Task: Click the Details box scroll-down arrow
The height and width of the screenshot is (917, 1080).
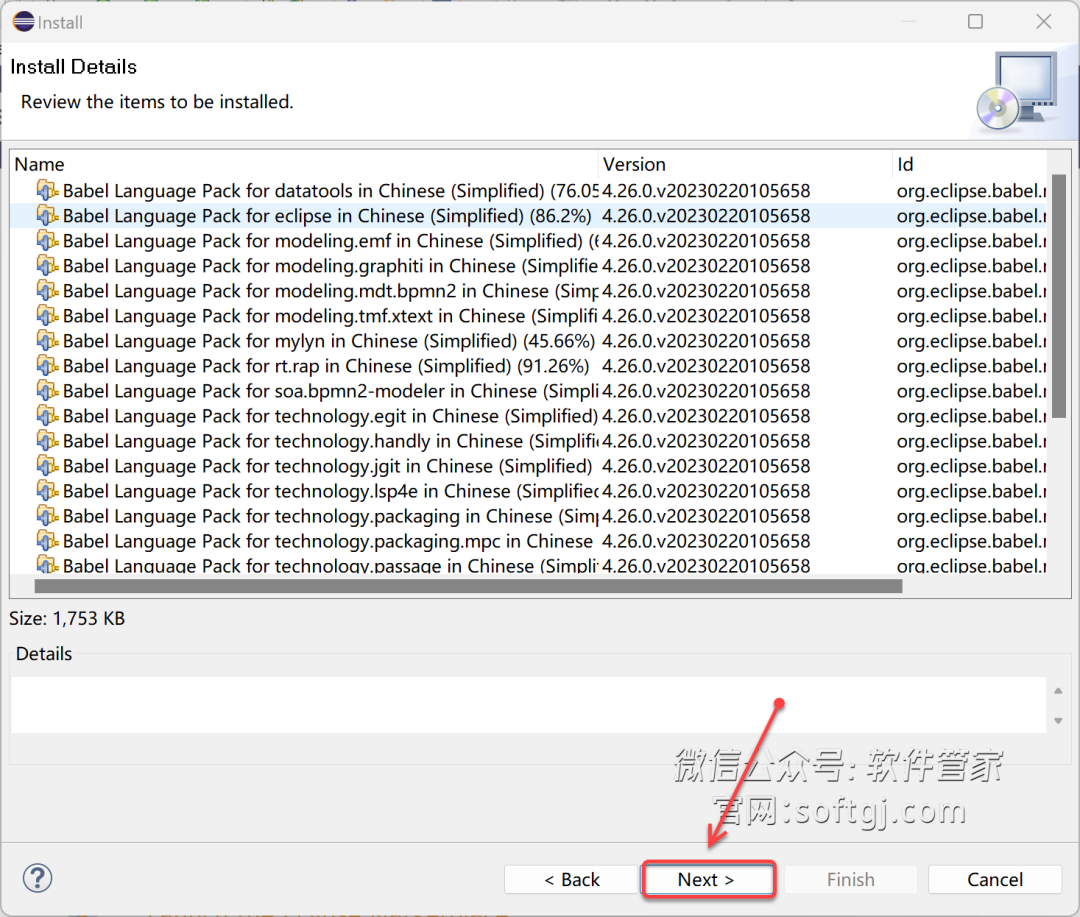Action: click(1058, 721)
